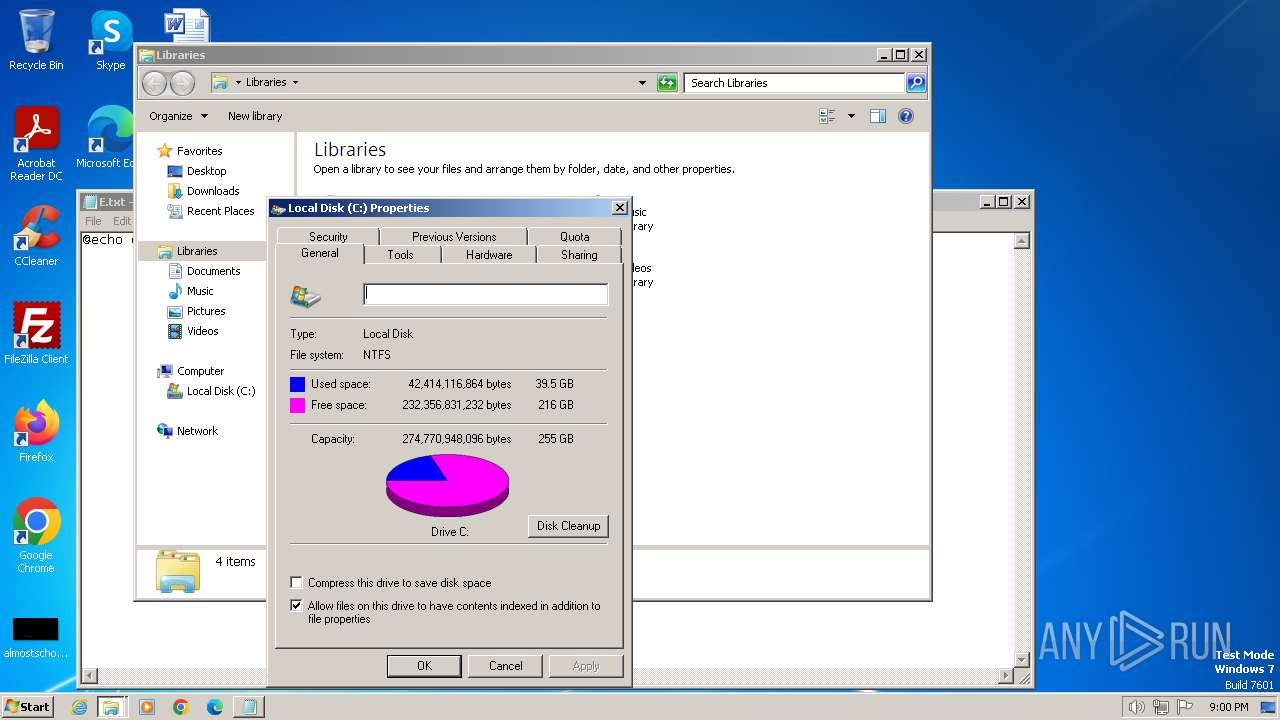Expand the Libraries breadcrumb arrow
Screen dimensions: 1280x720
[295, 83]
